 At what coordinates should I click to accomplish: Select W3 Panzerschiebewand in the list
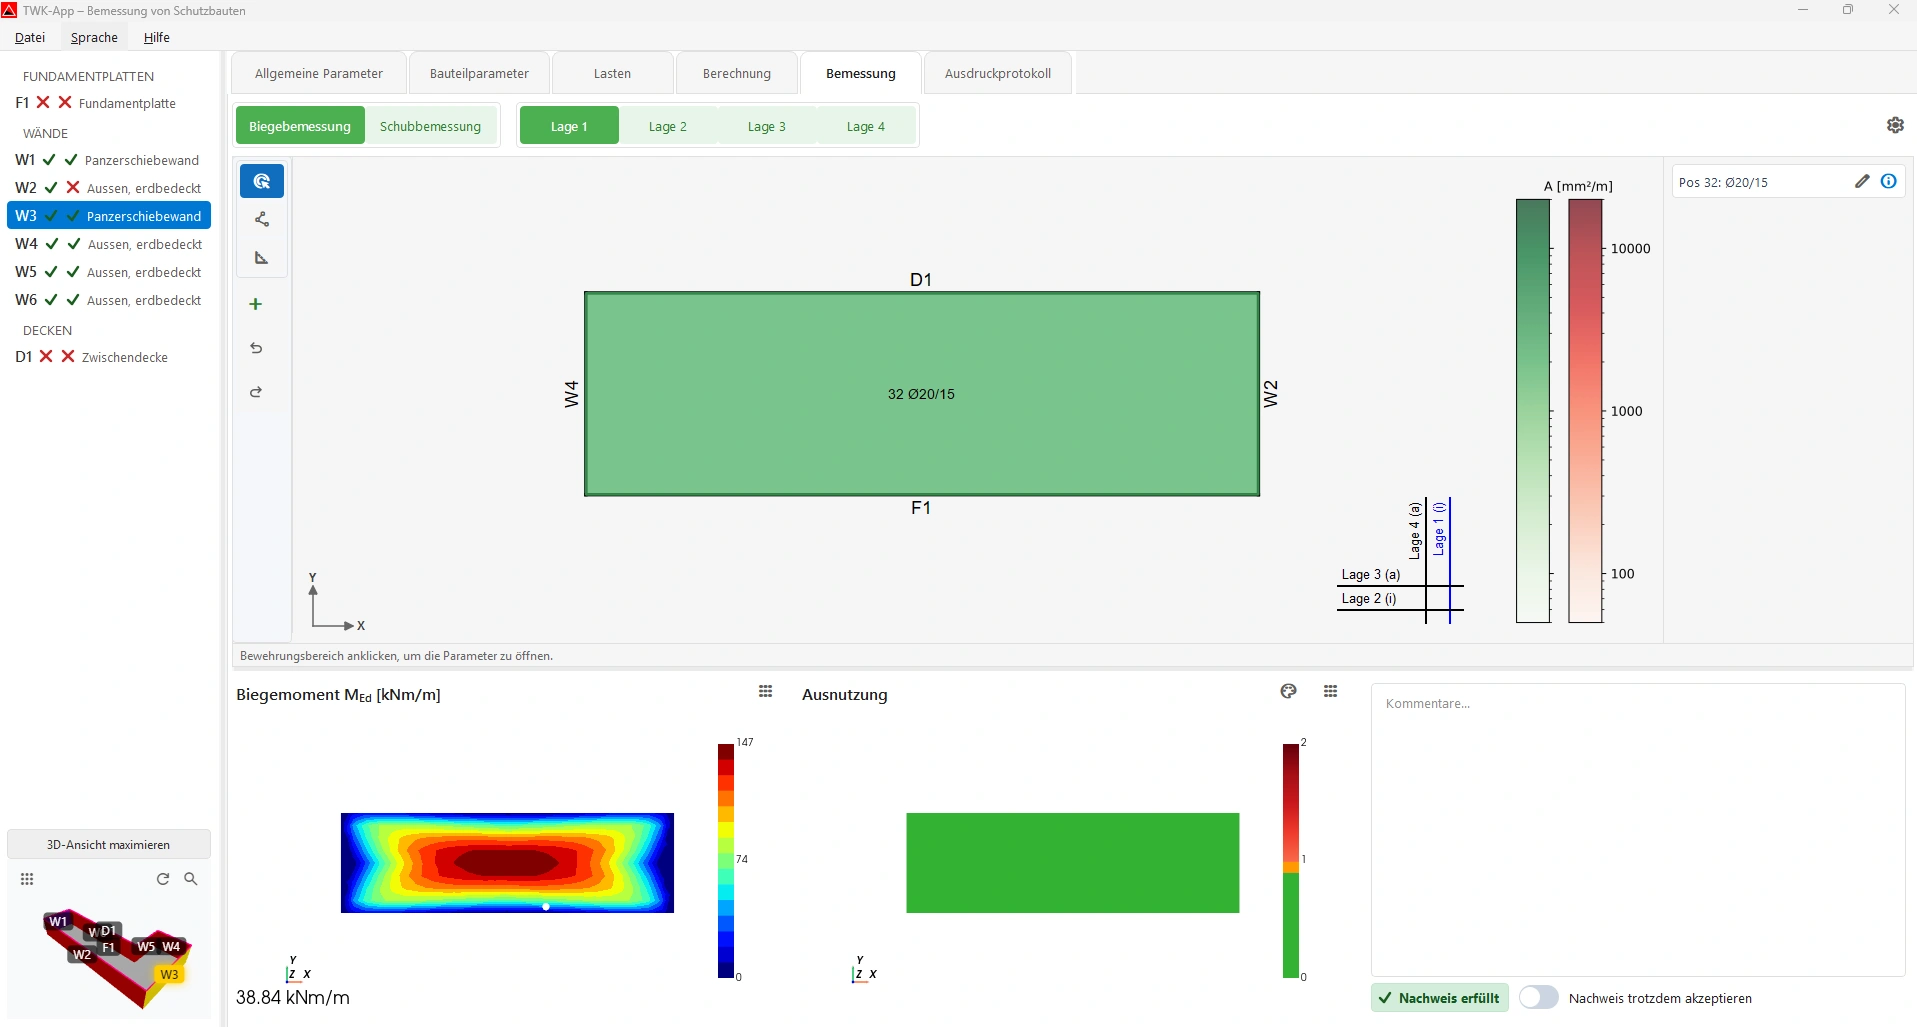coord(109,216)
